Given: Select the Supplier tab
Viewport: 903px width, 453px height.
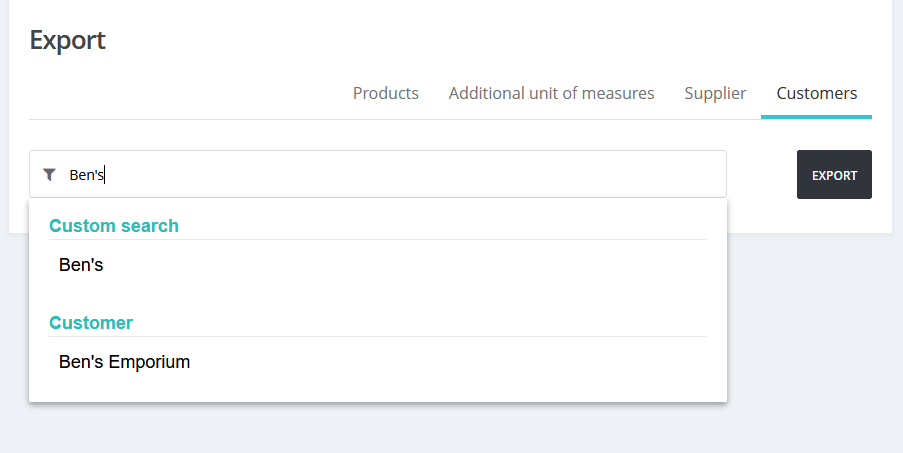Looking at the screenshot, I should pos(715,93).
